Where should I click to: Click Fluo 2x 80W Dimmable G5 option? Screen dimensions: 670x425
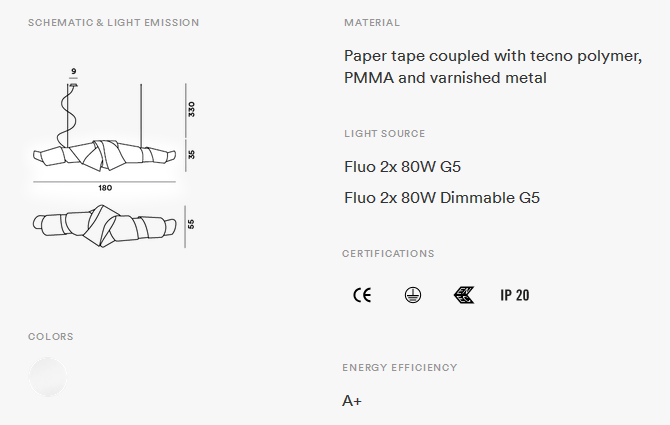coord(442,198)
